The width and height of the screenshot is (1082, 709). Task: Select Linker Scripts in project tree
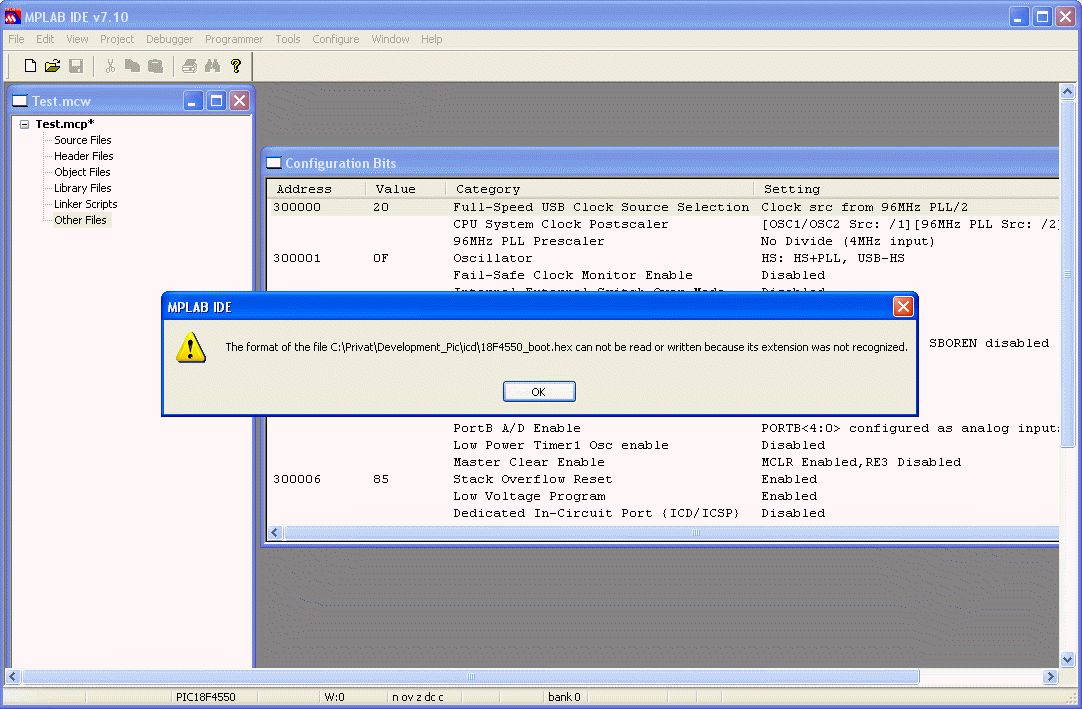click(x=85, y=204)
